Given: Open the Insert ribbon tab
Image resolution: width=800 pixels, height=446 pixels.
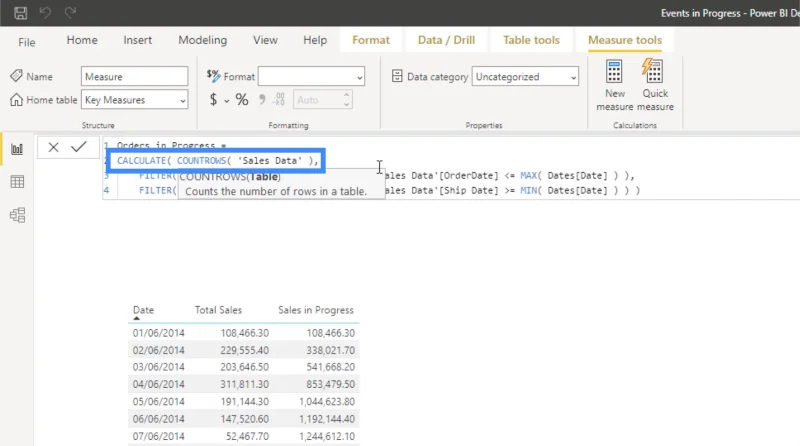Looking at the screenshot, I should tap(138, 40).
